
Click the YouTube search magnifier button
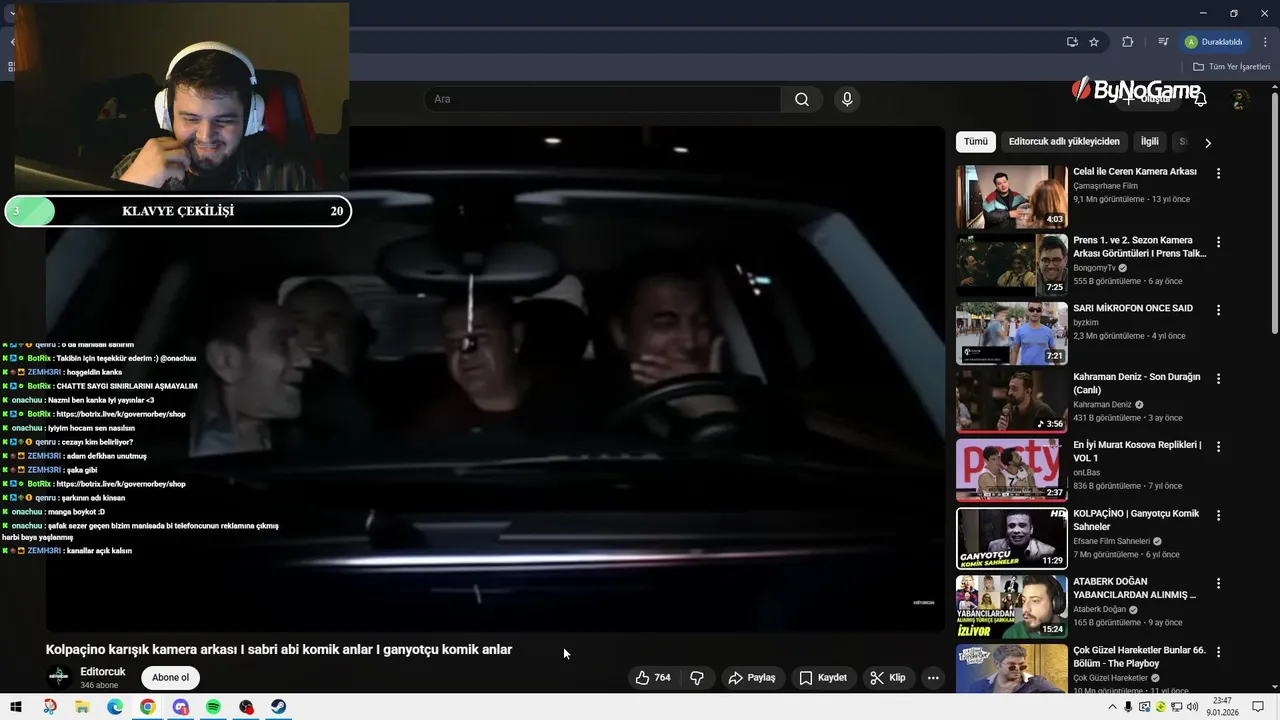pyautogui.click(x=802, y=99)
